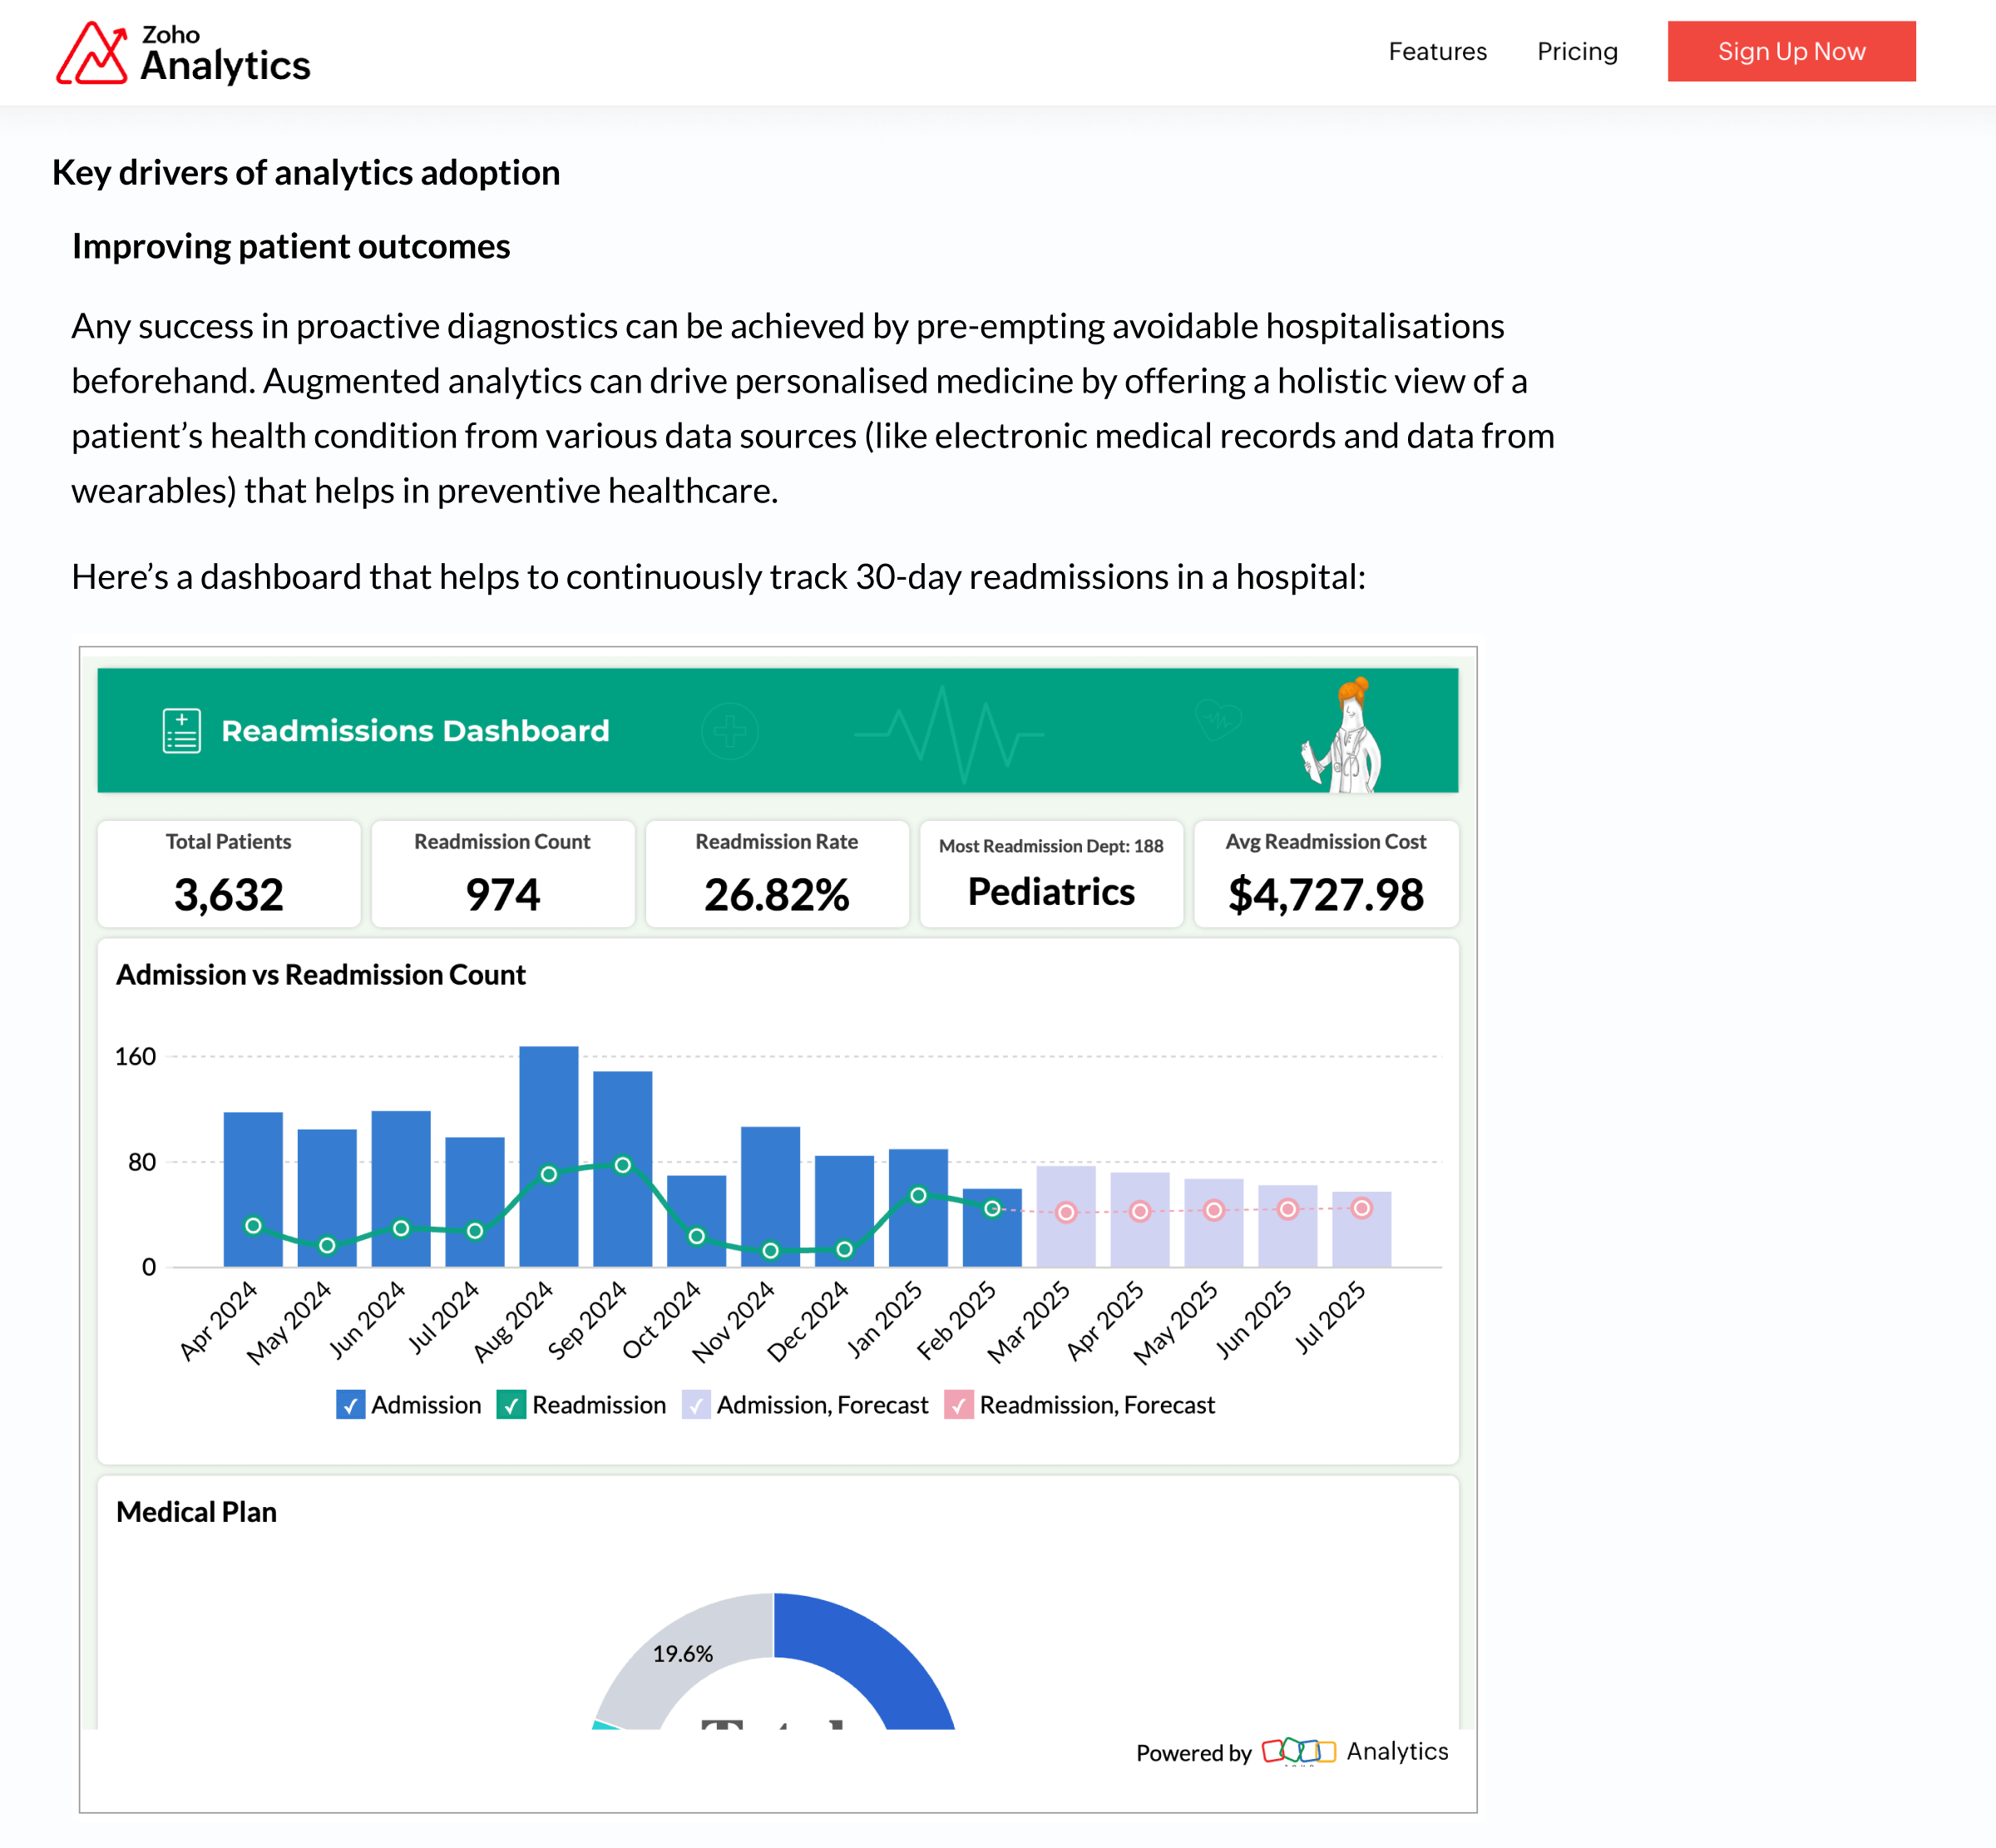Toggle the Admission legend checkbox
Image resolution: width=1996 pixels, height=1848 pixels.
[x=350, y=1405]
